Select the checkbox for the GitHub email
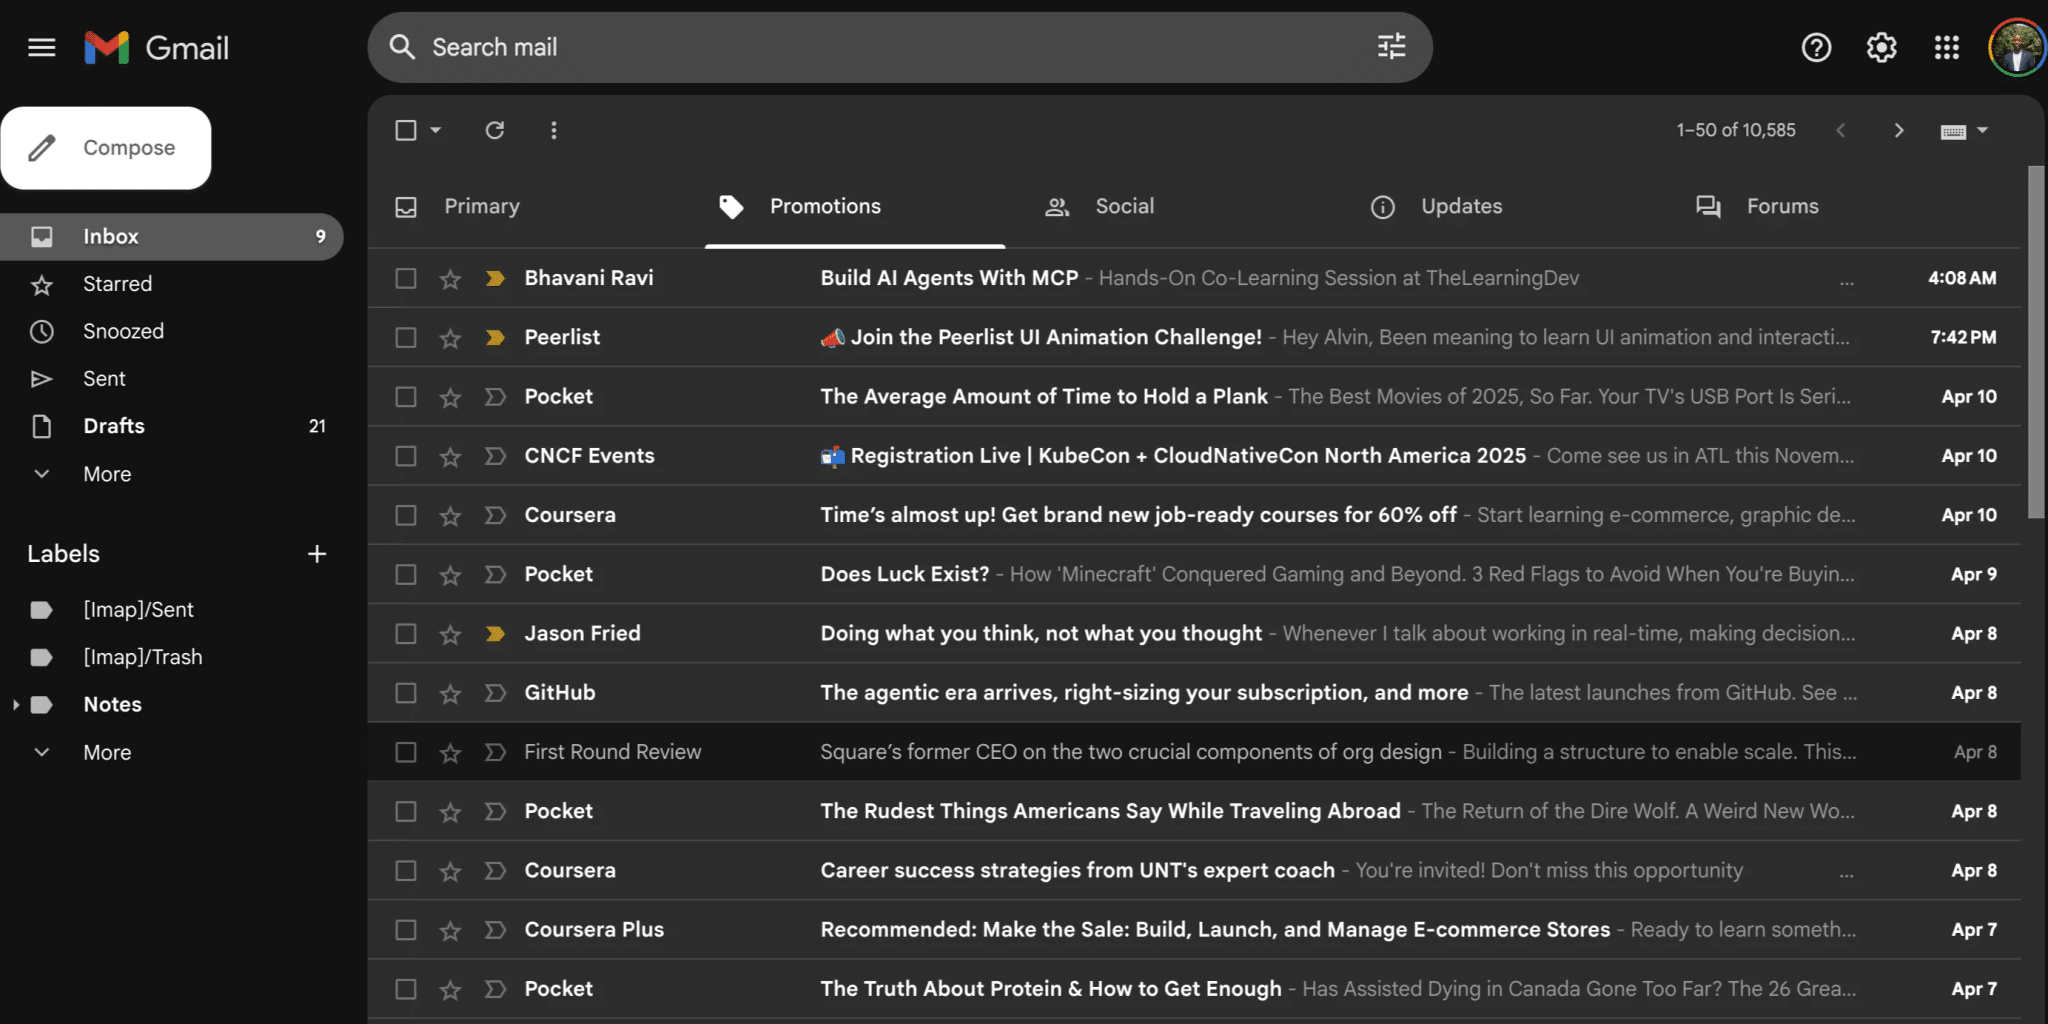 tap(405, 692)
